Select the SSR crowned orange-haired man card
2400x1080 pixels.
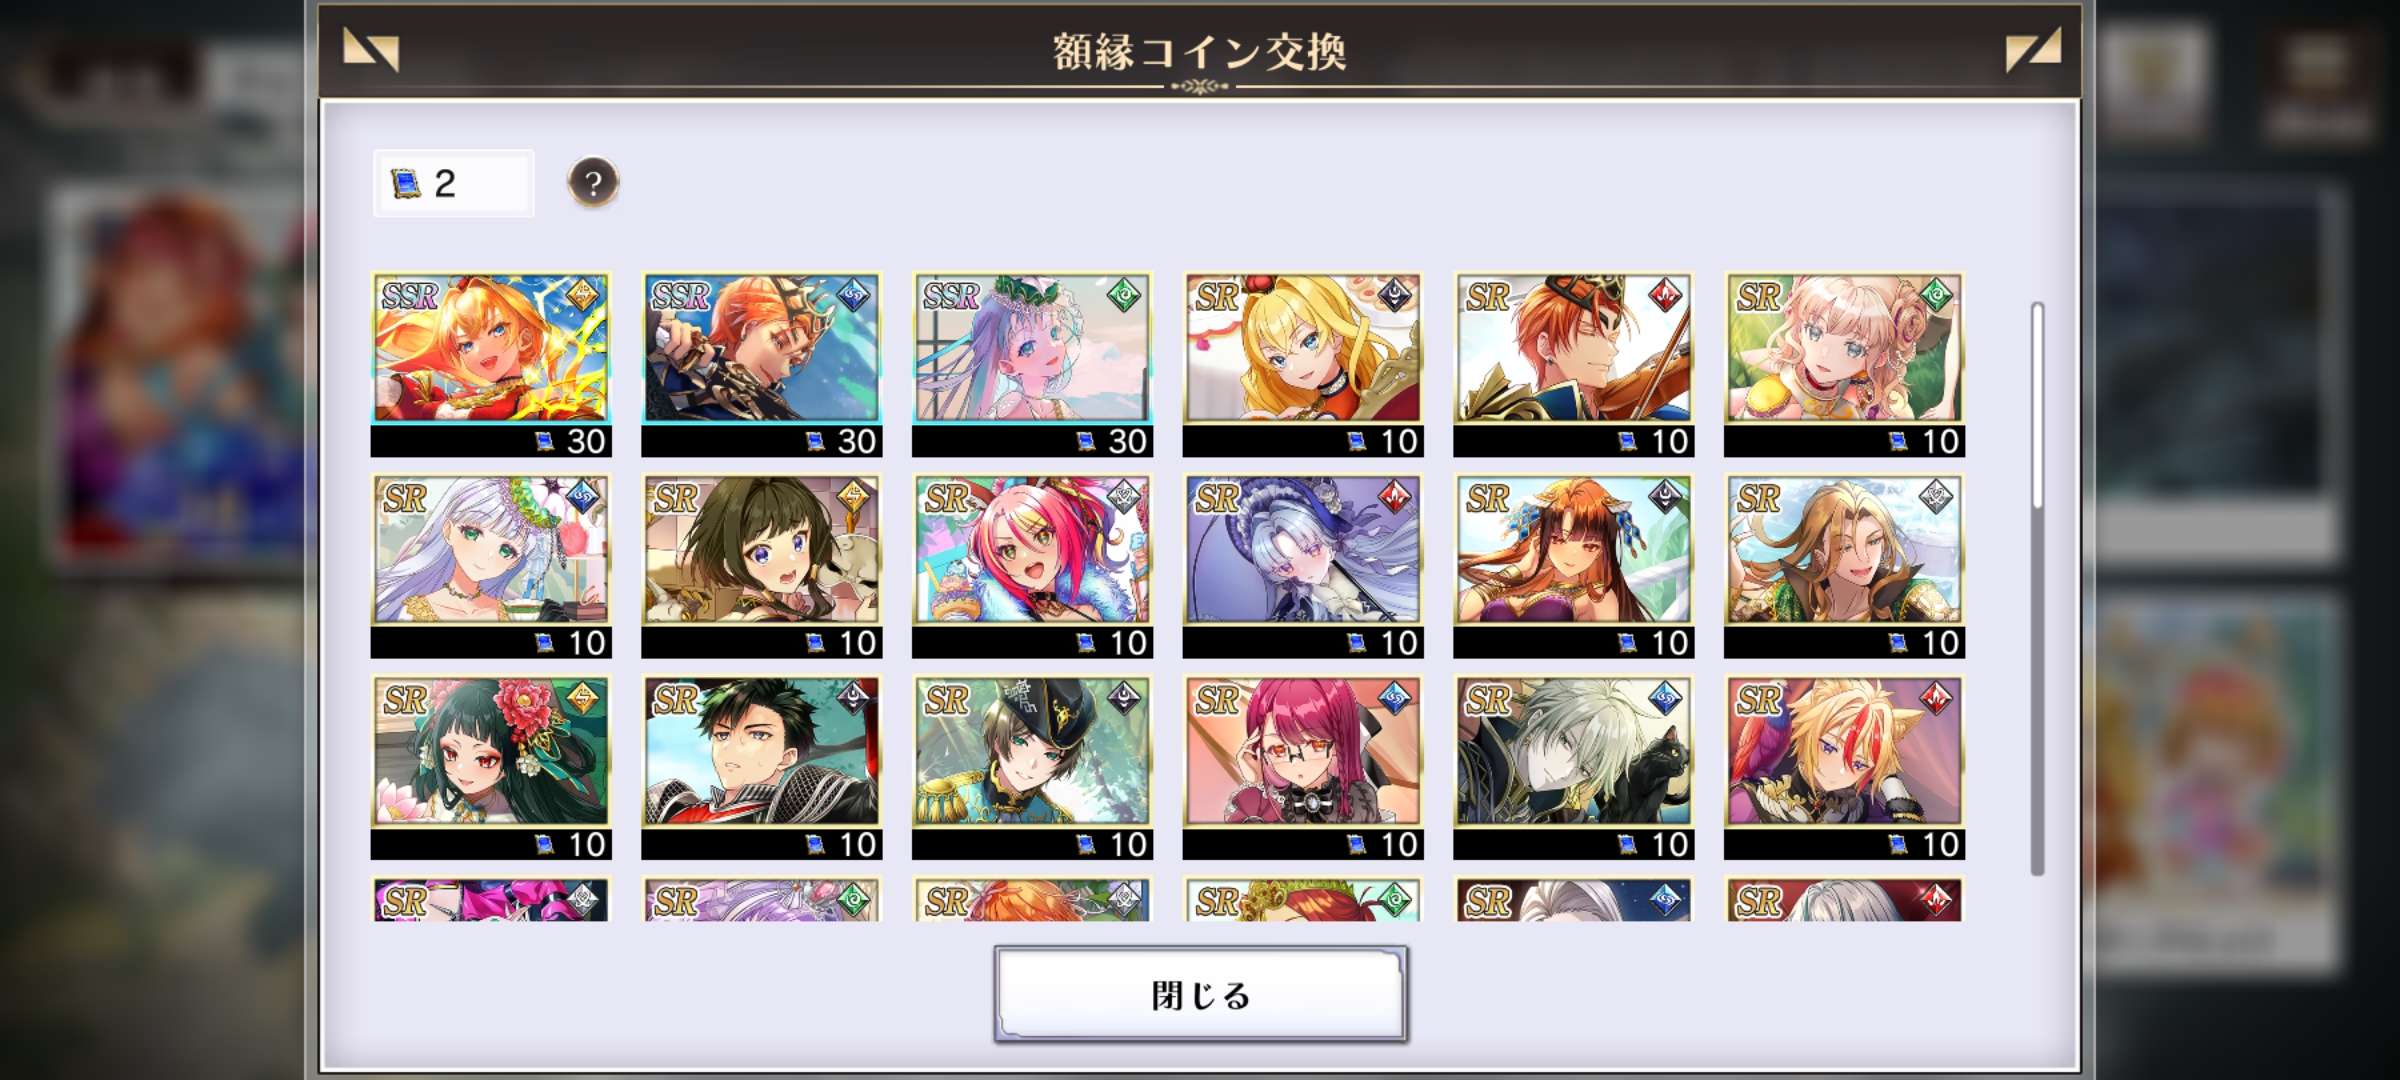tap(762, 364)
